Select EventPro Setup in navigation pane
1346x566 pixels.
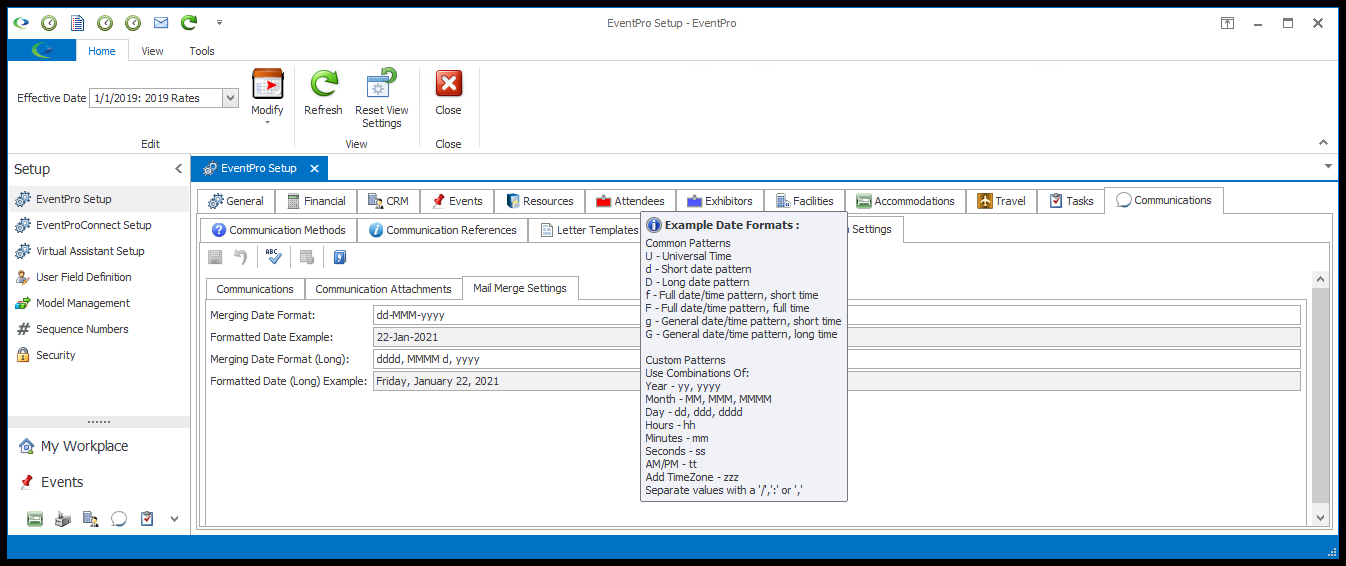[x=98, y=199]
